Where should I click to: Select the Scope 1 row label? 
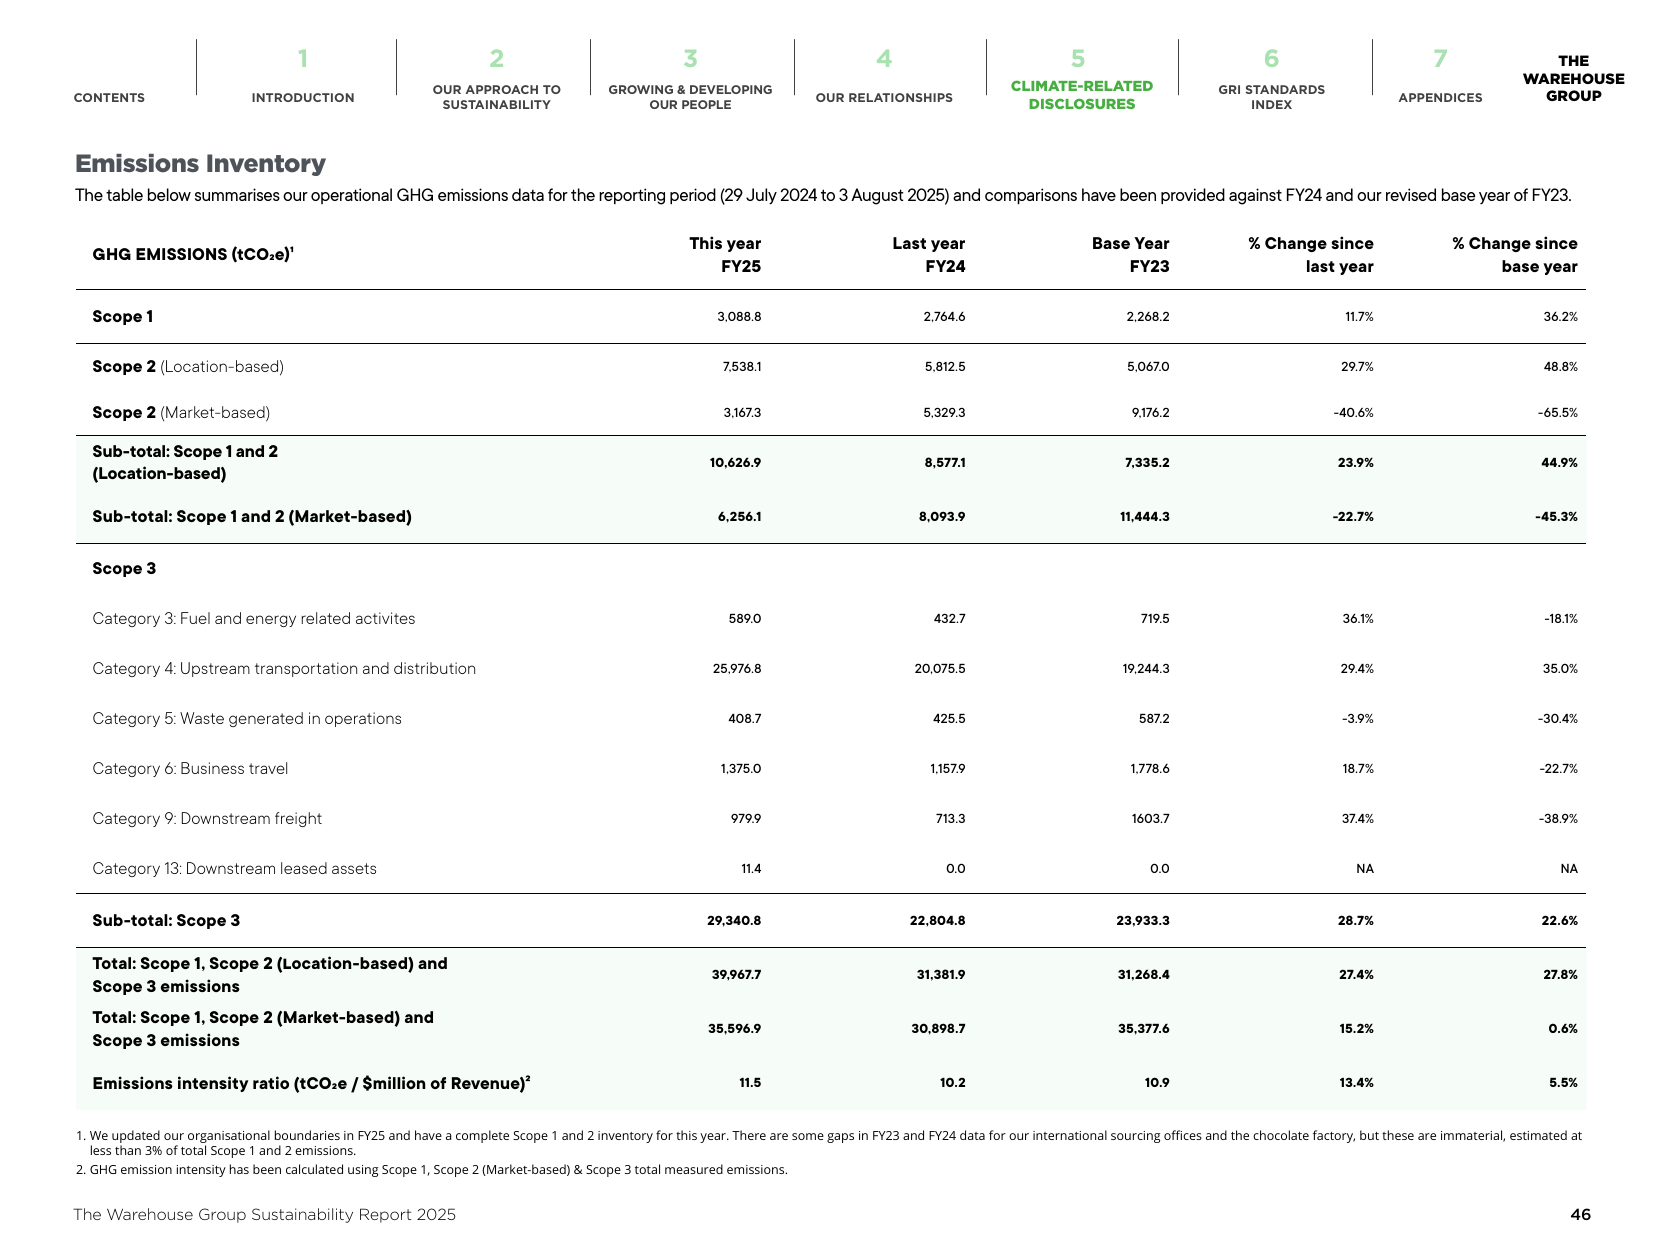point(123,317)
